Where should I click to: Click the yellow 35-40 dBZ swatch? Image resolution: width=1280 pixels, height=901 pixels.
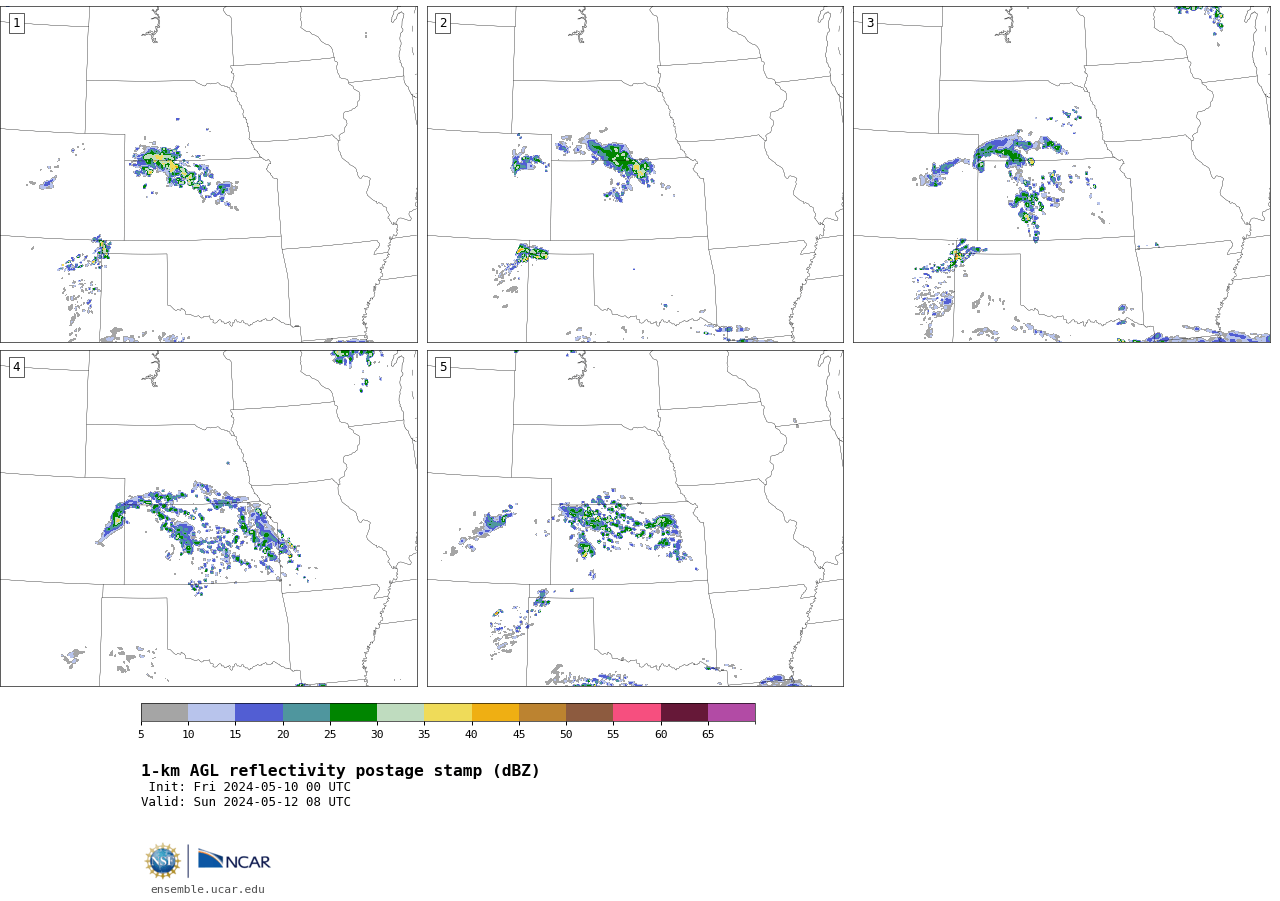[448, 712]
